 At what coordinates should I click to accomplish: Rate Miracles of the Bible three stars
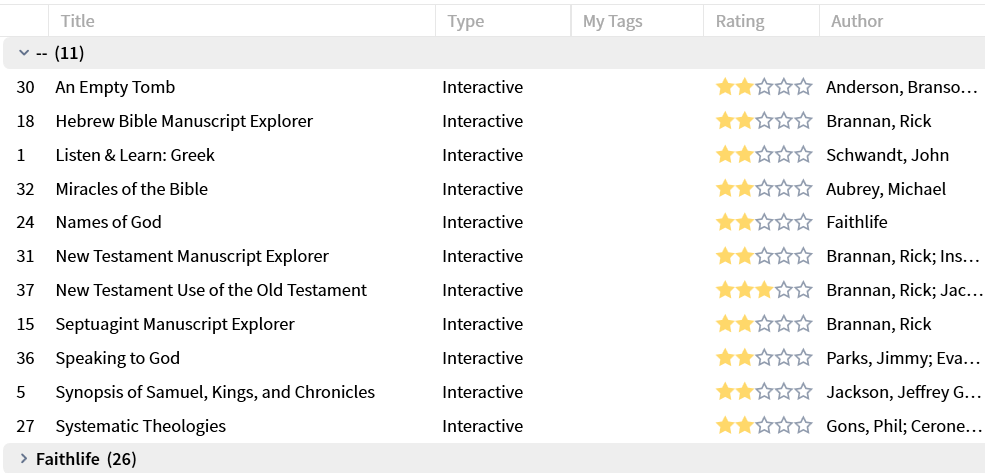(x=764, y=190)
